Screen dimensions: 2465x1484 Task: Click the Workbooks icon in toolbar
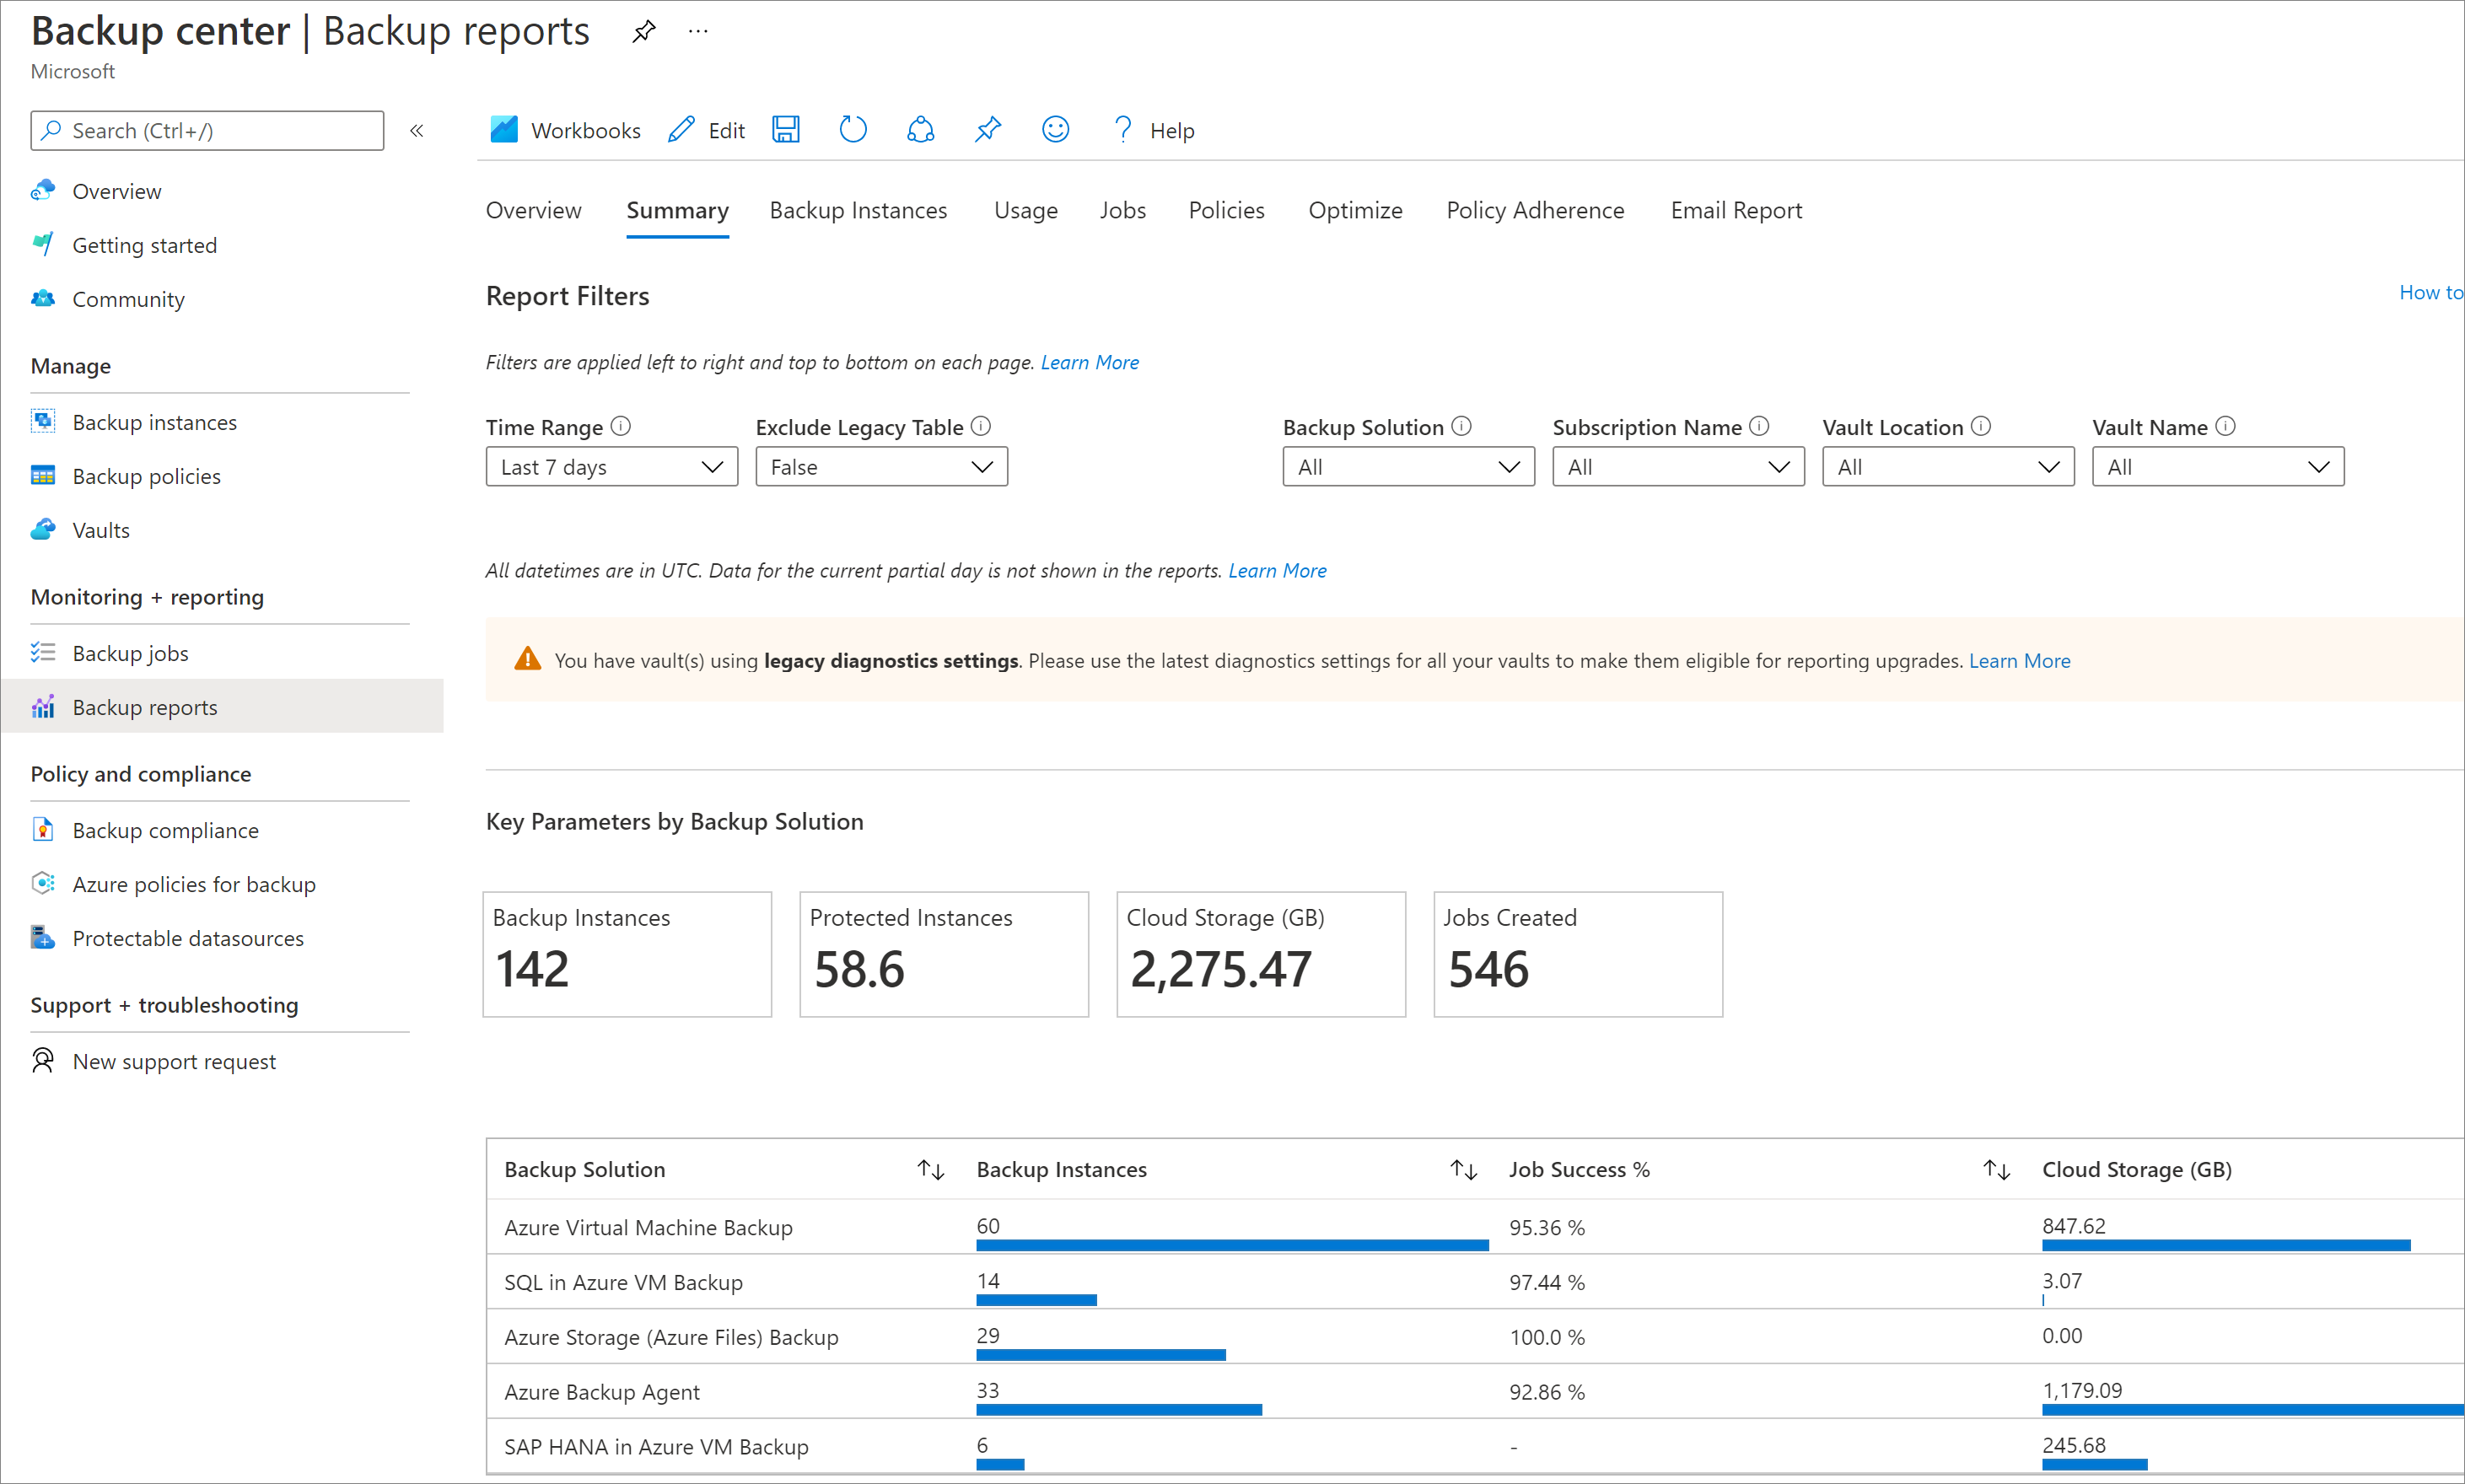tap(502, 128)
